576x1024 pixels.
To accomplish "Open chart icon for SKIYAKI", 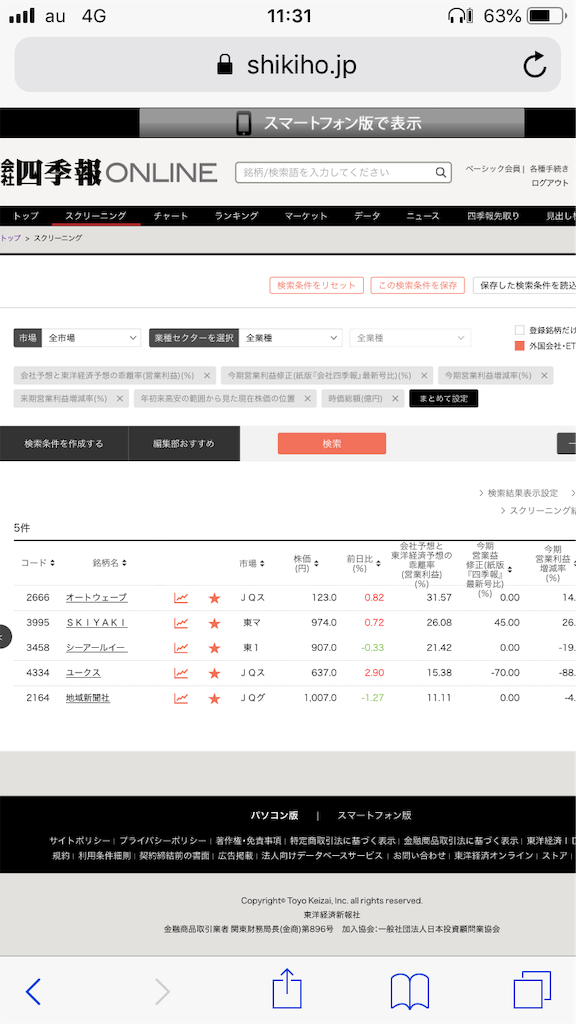I will (181, 622).
